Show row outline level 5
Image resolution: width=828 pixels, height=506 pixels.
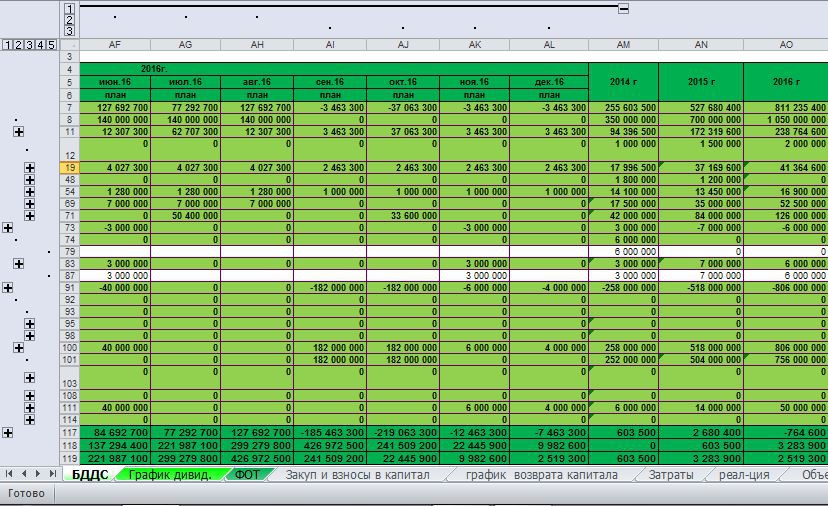coord(51,45)
